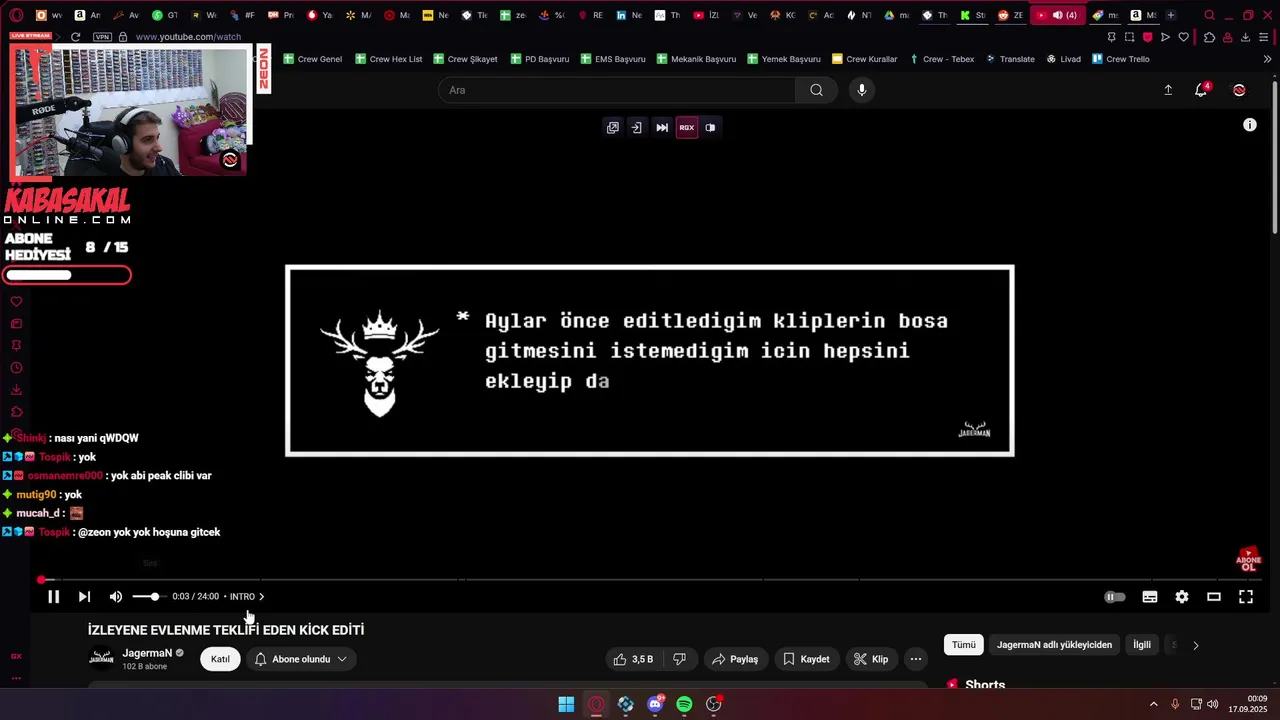Share video via Paylaş

tap(735, 659)
